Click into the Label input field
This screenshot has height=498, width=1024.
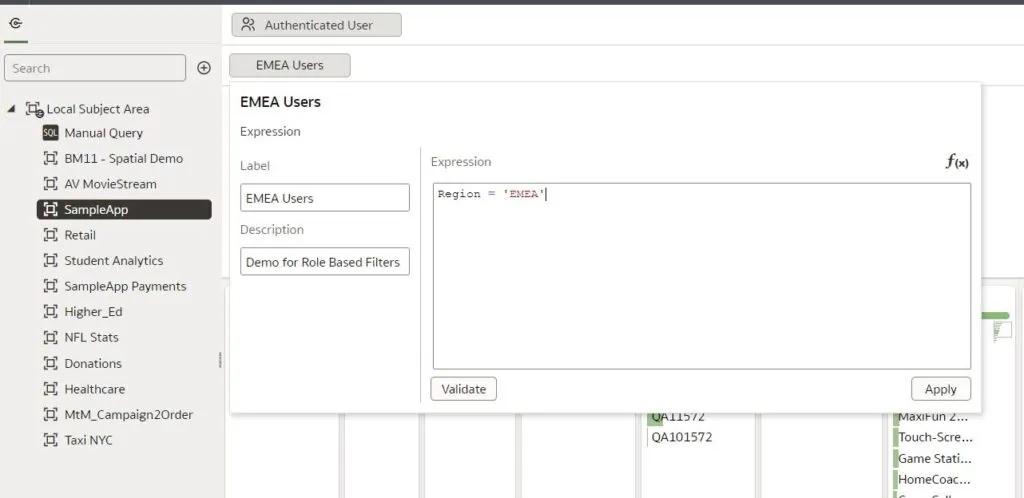pos(325,198)
